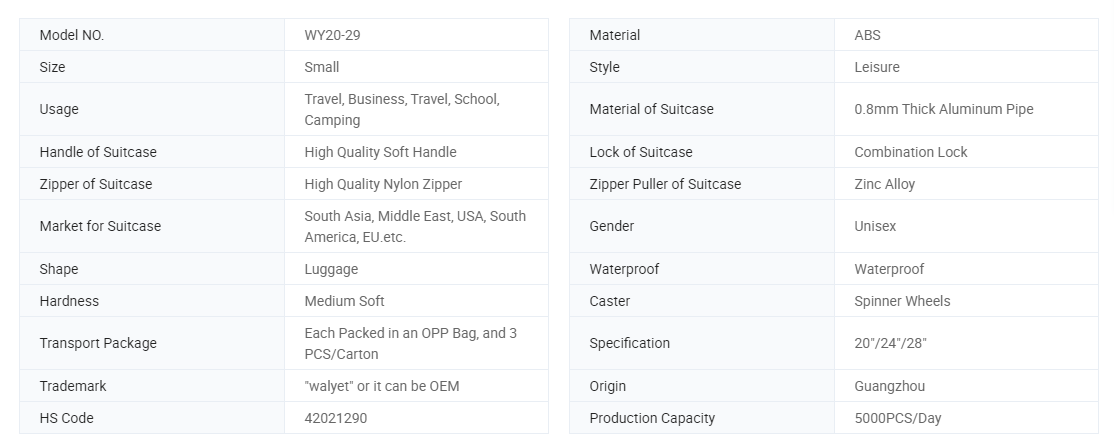
Task: Click the Caster value Spinner Wheels
Action: [902, 301]
